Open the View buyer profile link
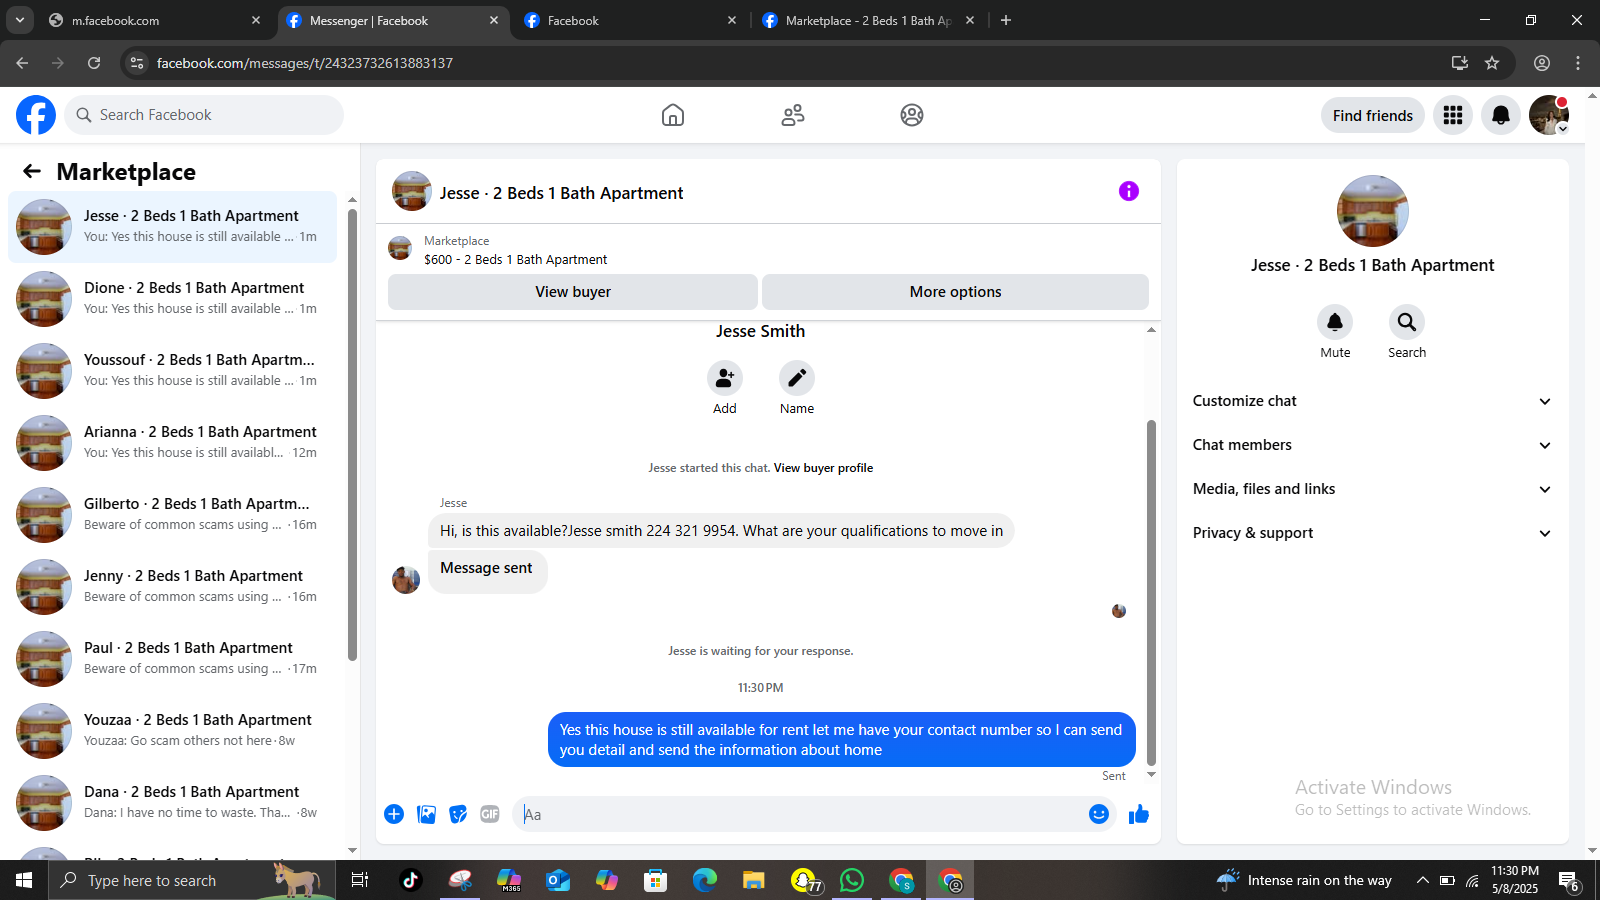The height and width of the screenshot is (900, 1600). (x=823, y=468)
